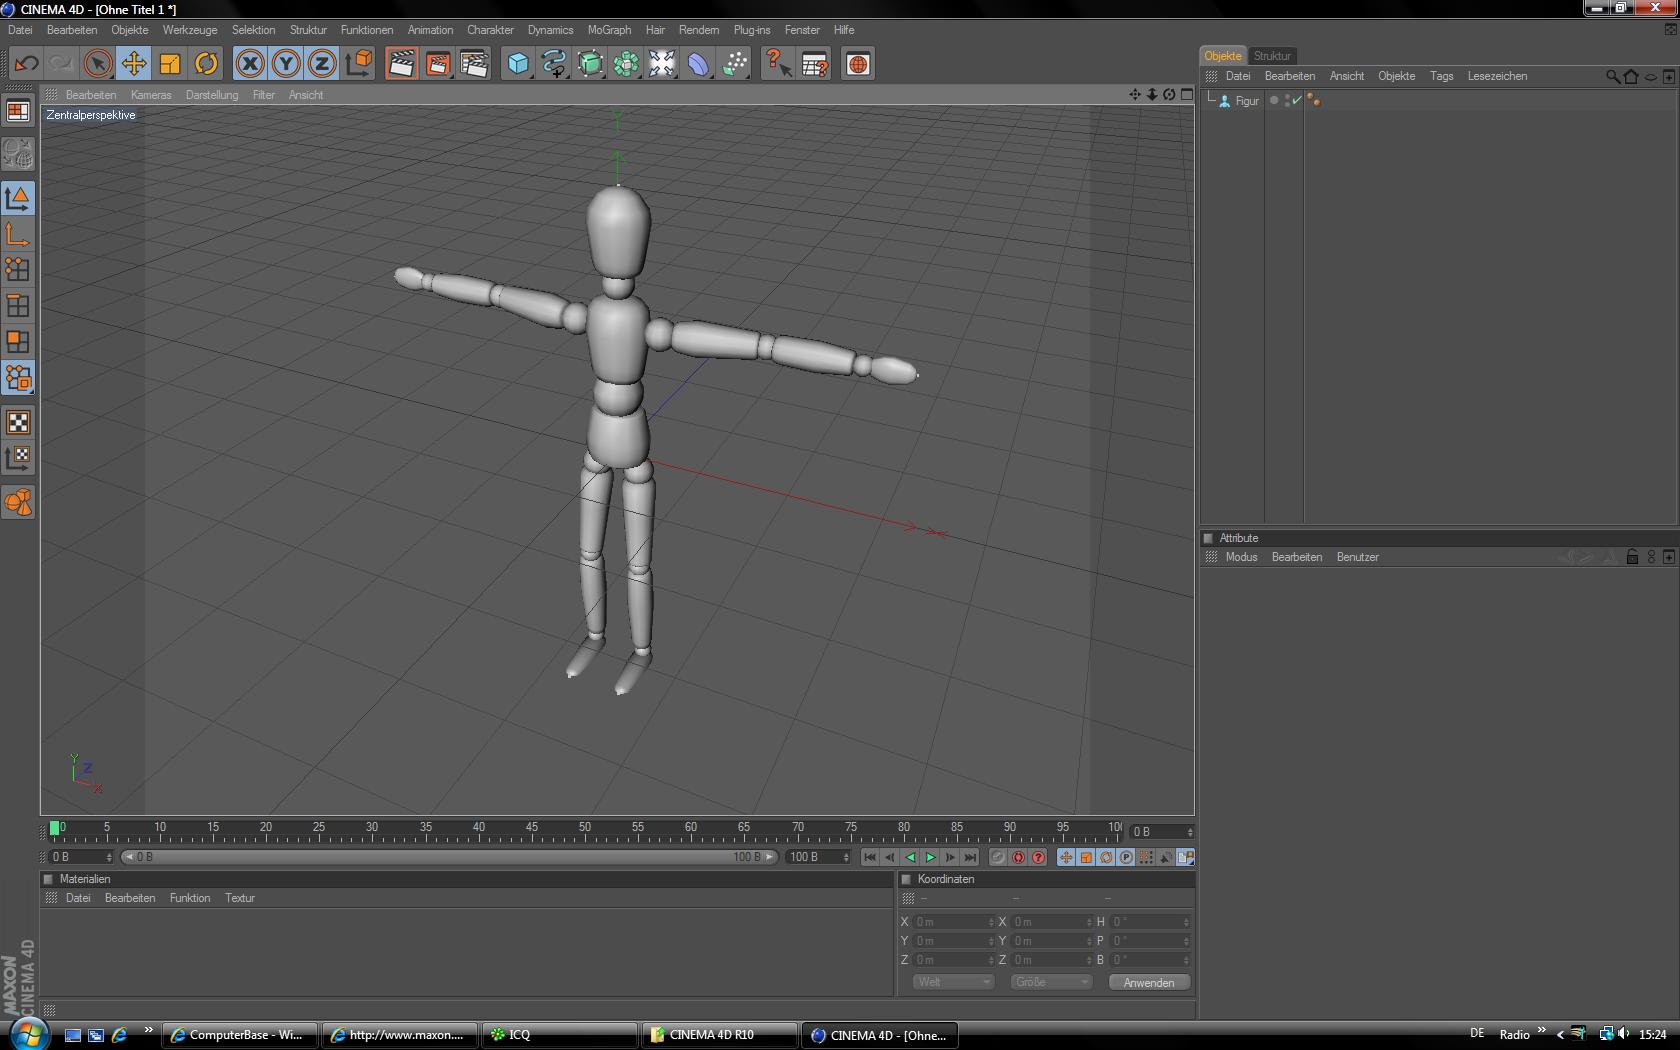This screenshot has width=1680, height=1050.
Task: Toggle Z-axis lock
Action: pyautogui.click(x=322, y=64)
